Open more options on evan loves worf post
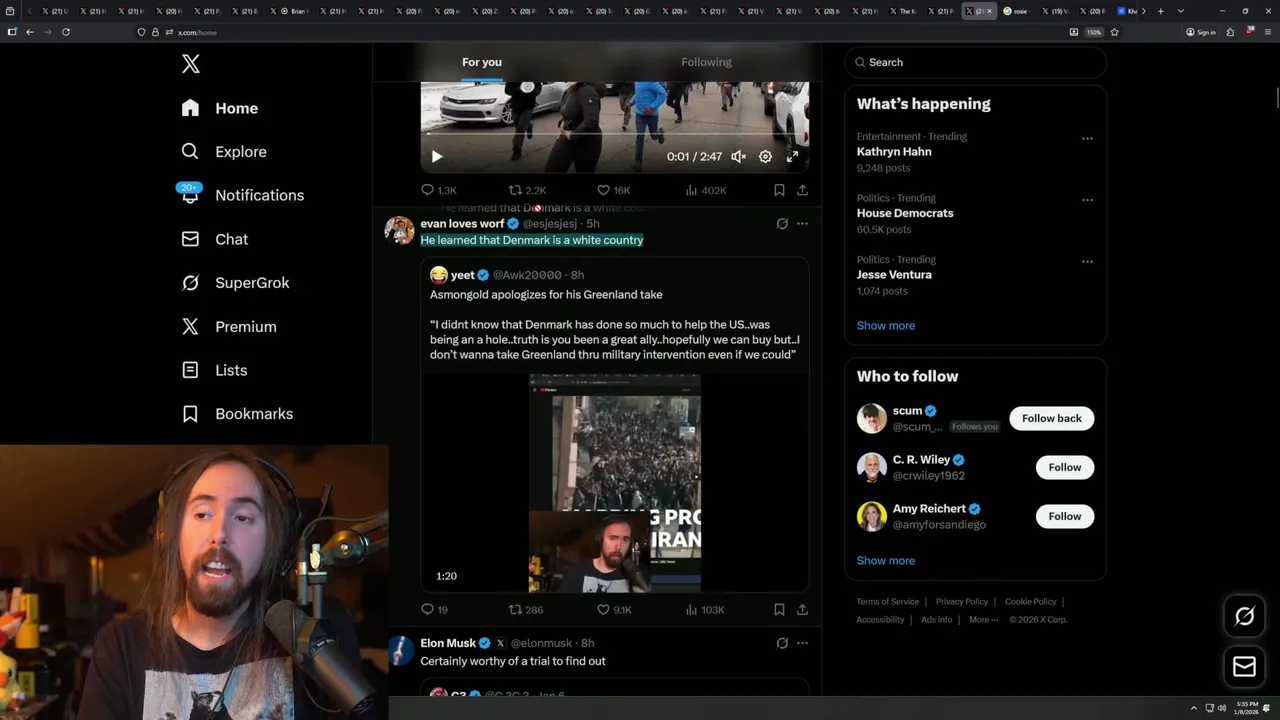This screenshot has height=720, width=1280. pos(802,224)
